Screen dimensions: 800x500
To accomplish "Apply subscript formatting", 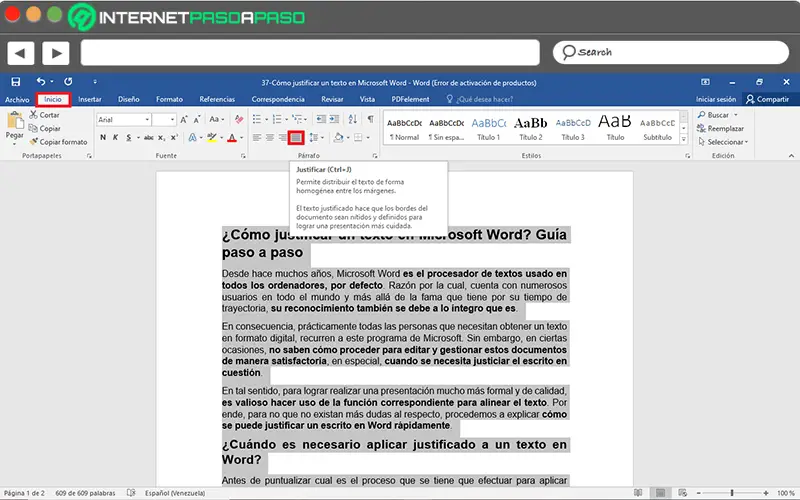I will click(x=161, y=138).
